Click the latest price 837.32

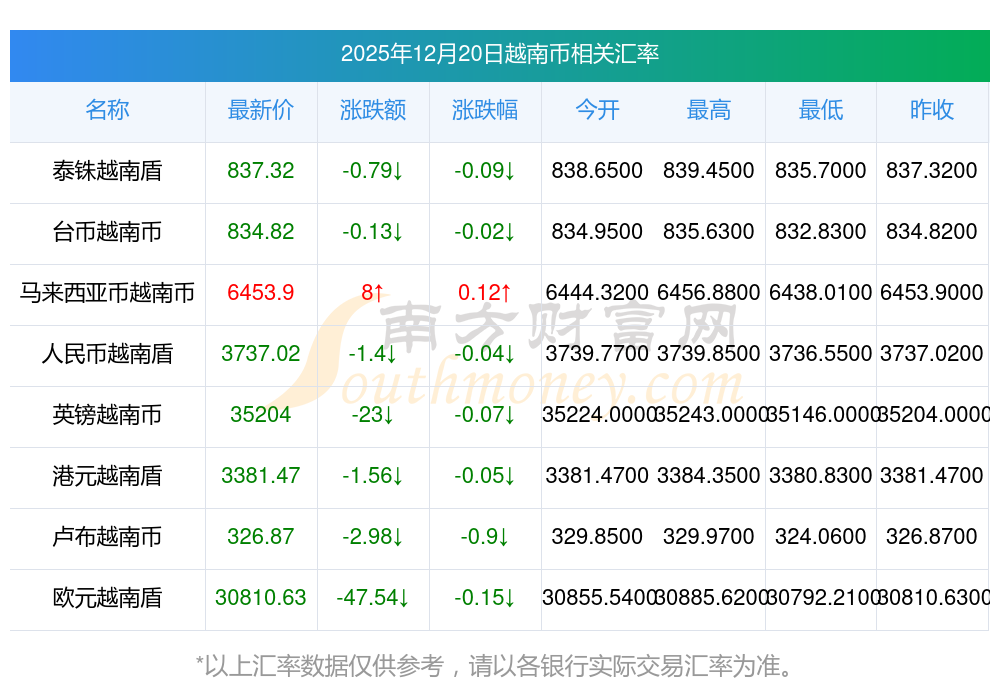(x=260, y=170)
